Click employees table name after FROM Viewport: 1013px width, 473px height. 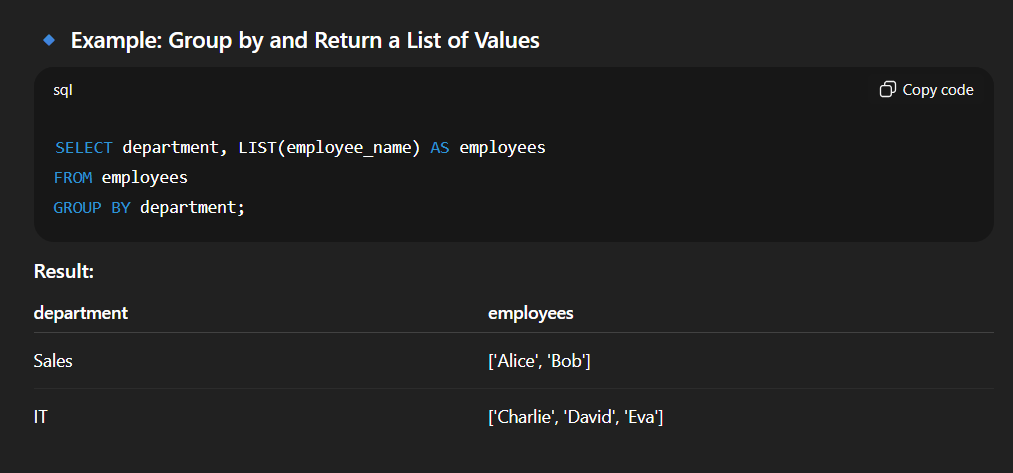145,178
